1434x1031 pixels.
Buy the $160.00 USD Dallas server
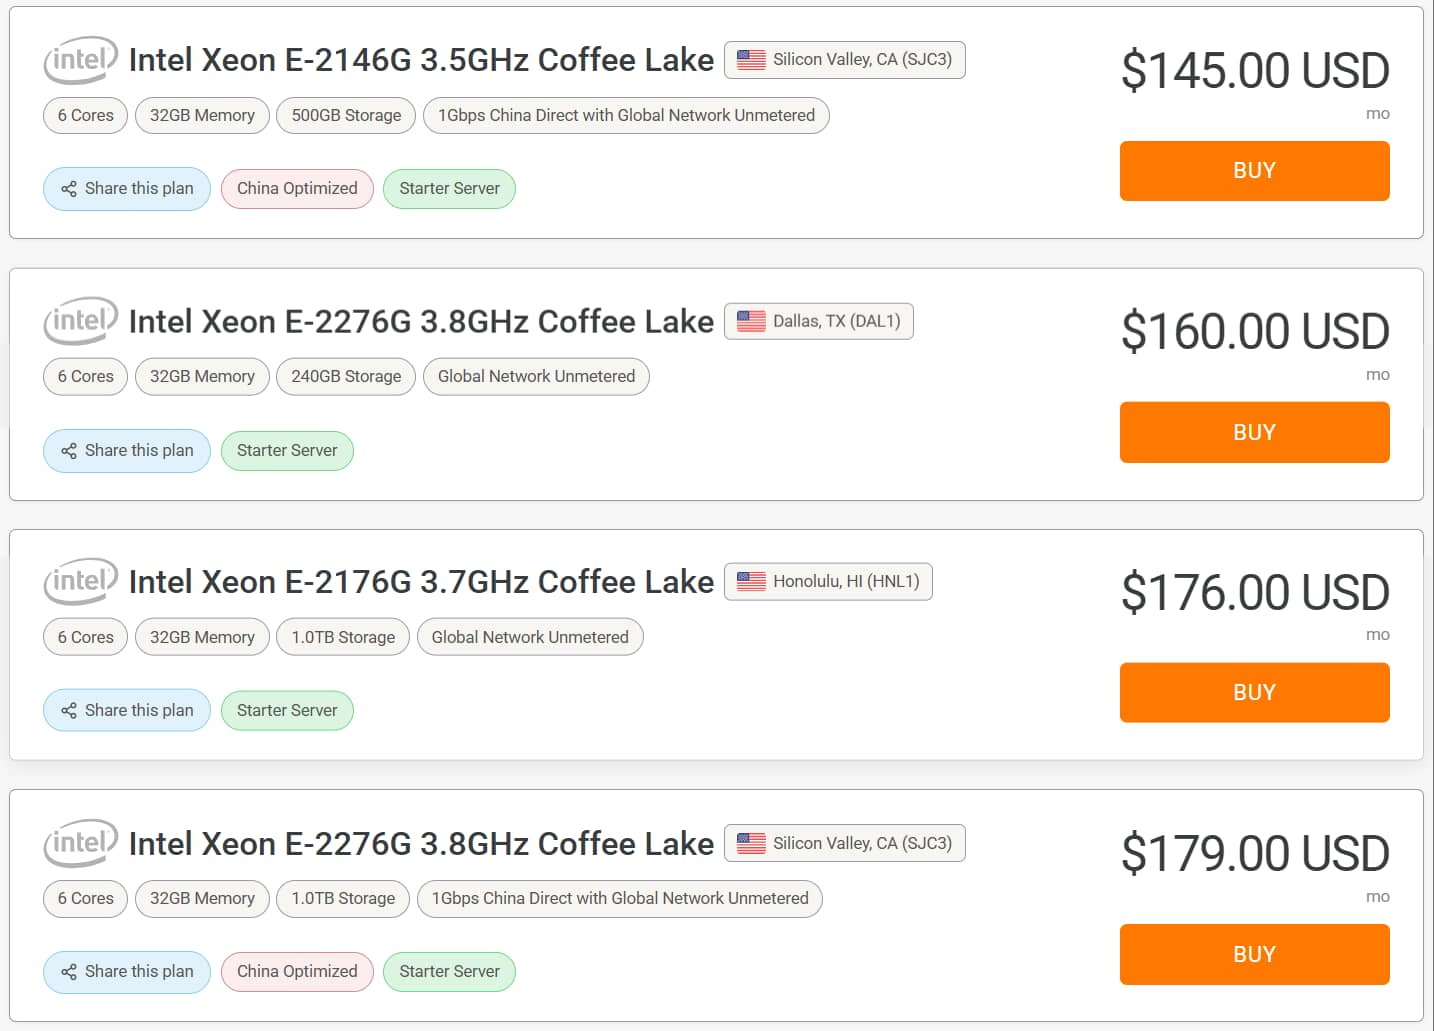pyautogui.click(x=1254, y=432)
